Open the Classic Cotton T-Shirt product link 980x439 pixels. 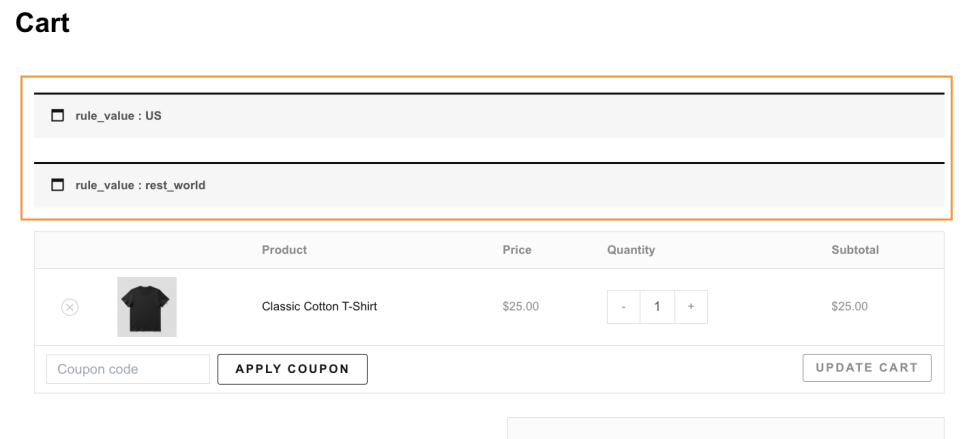coord(319,307)
